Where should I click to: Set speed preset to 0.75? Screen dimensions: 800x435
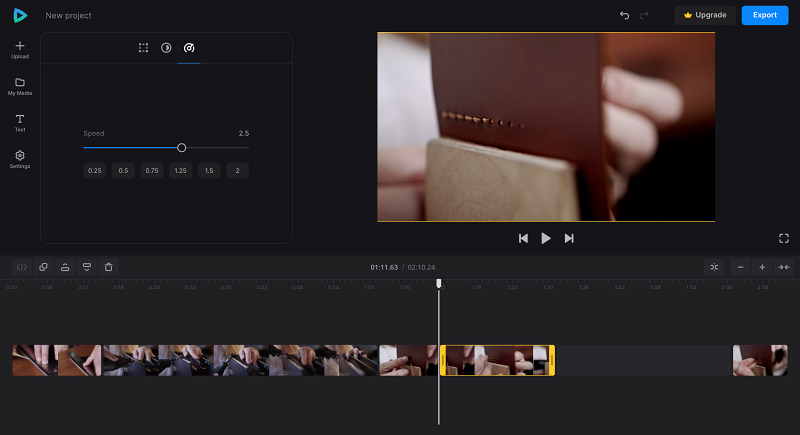(x=152, y=171)
